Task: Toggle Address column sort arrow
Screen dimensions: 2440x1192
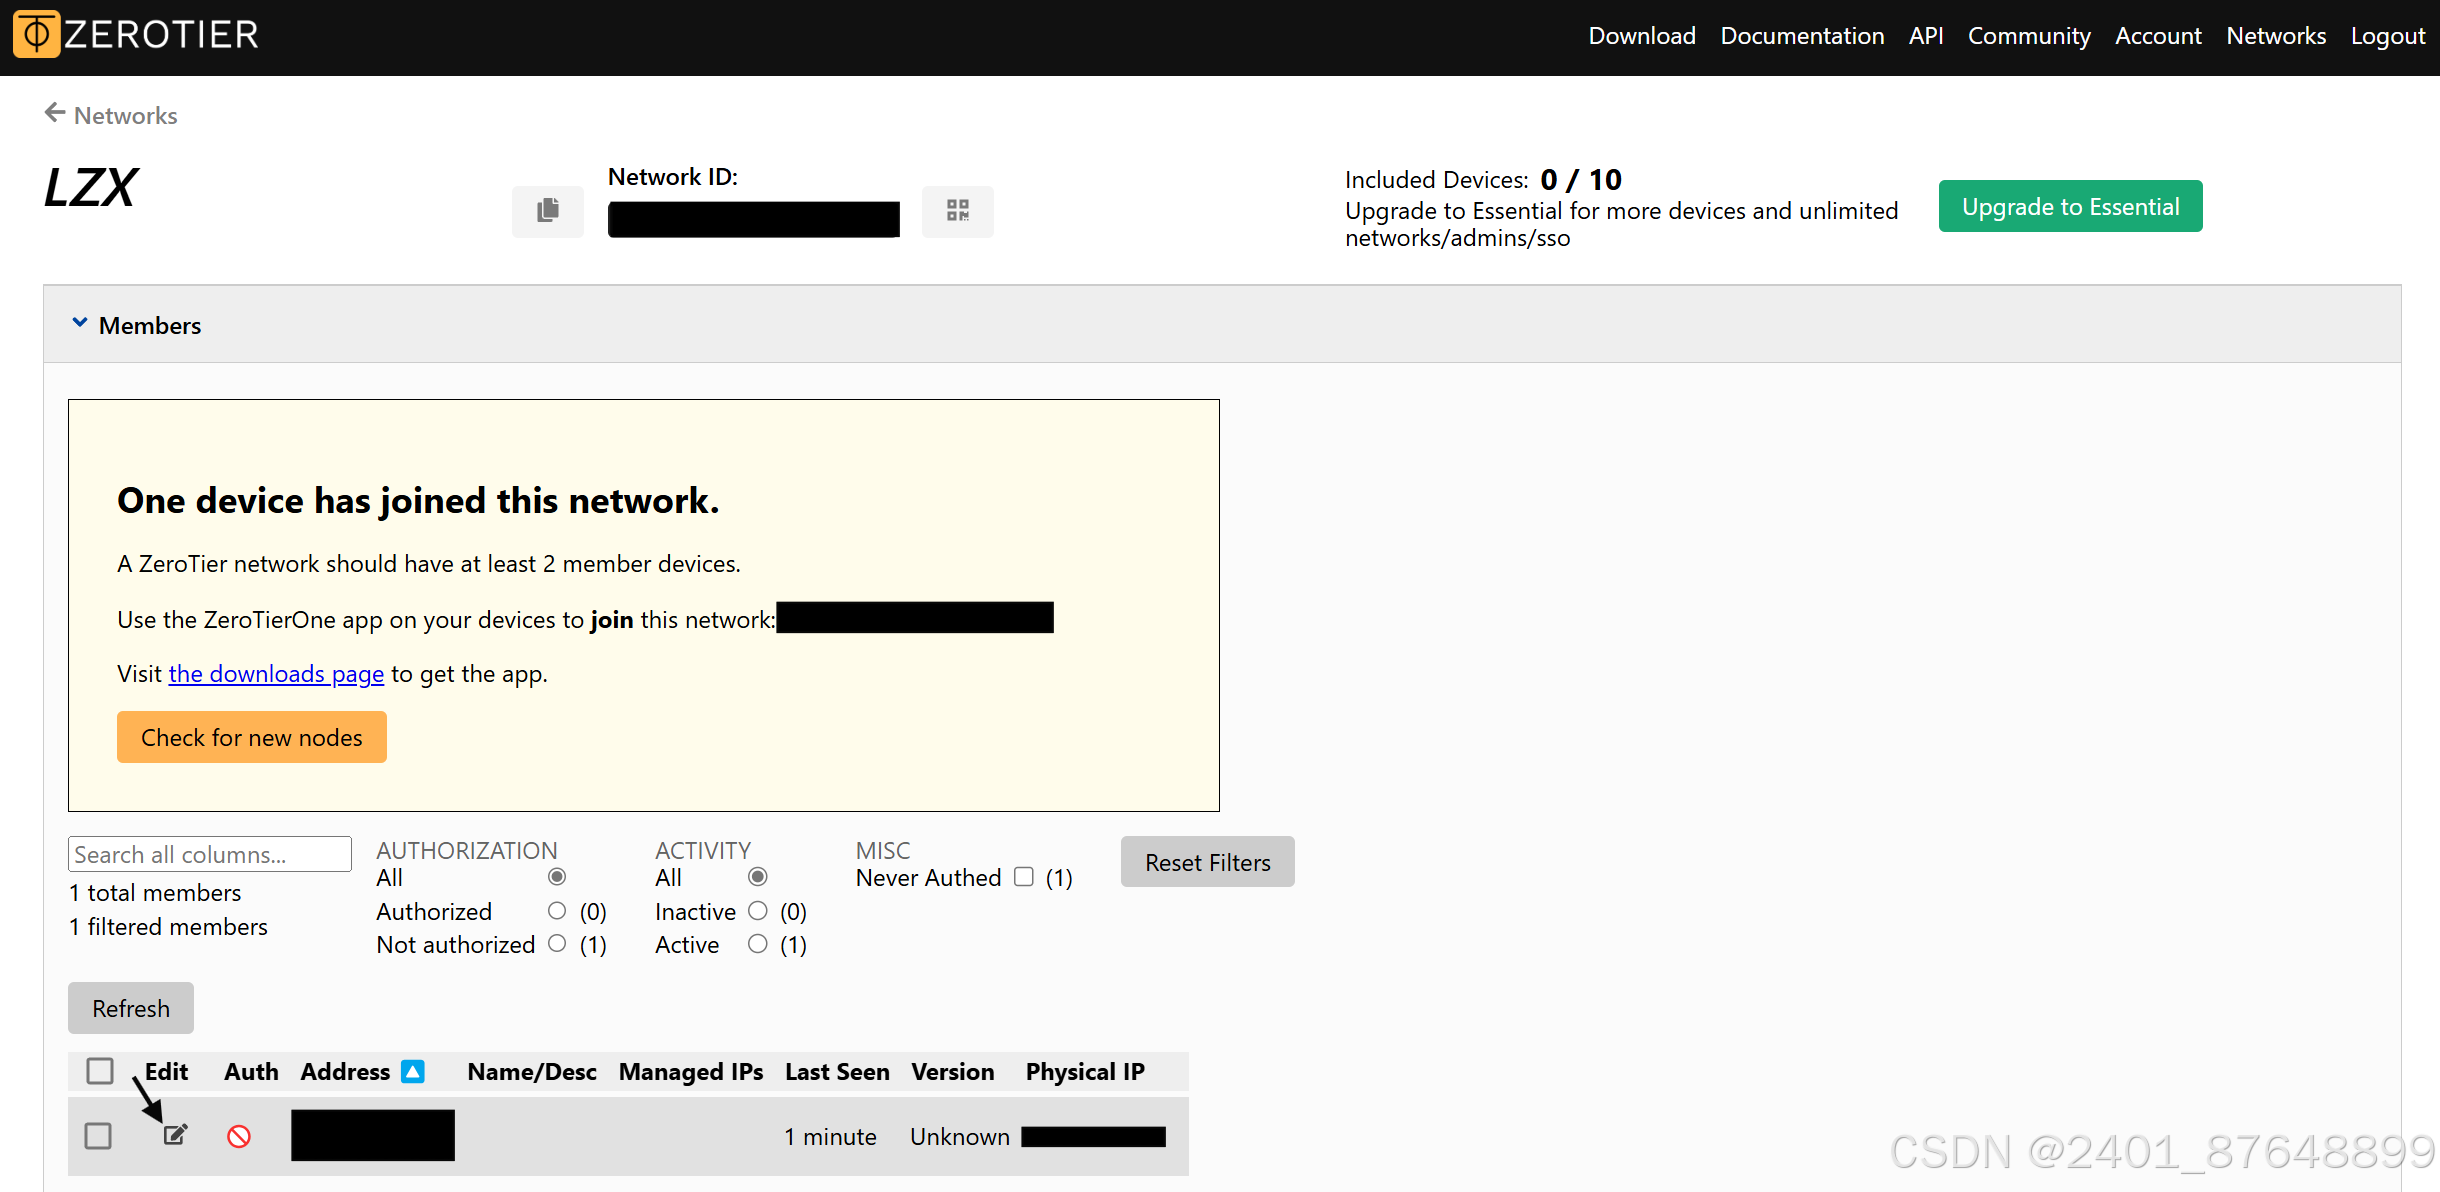Action: (x=413, y=1071)
